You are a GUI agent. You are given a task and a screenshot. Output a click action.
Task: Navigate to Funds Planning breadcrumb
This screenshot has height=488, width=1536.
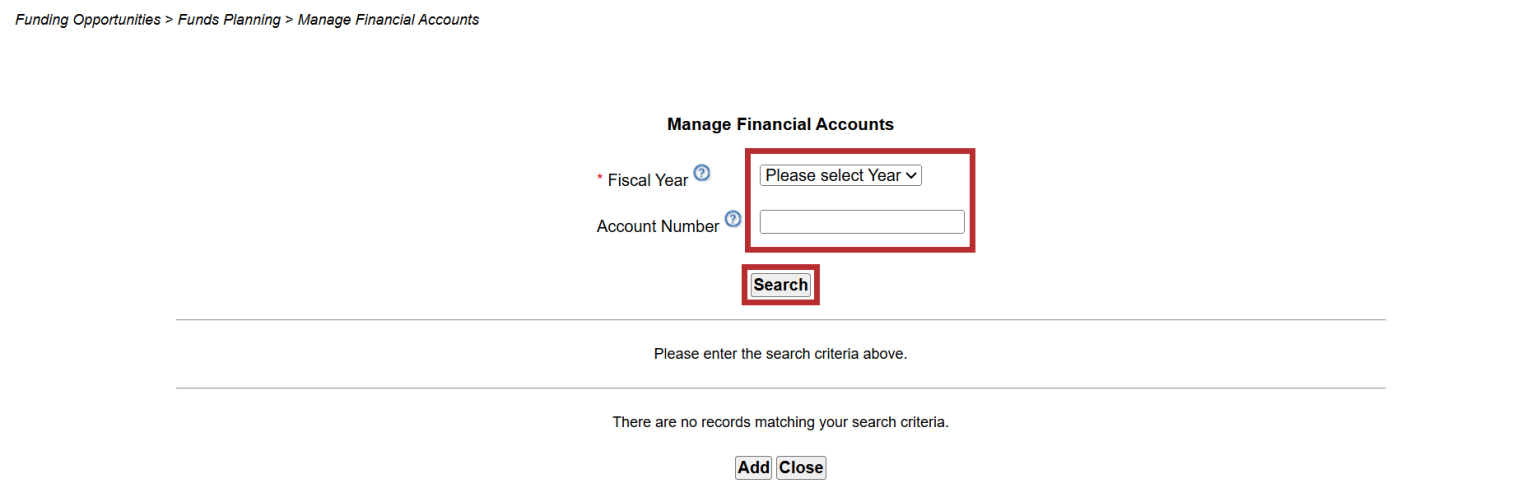pyautogui.click(x=229, y=20)
